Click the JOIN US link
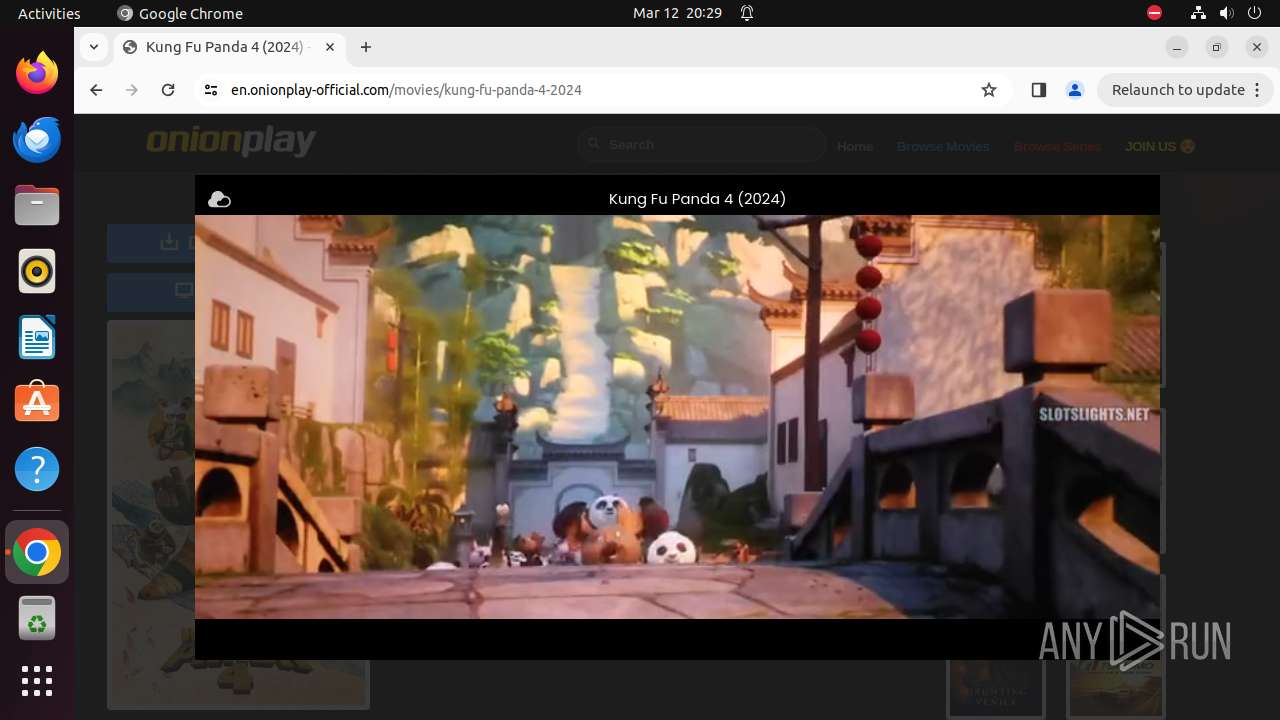 [x=1160, y=146]
